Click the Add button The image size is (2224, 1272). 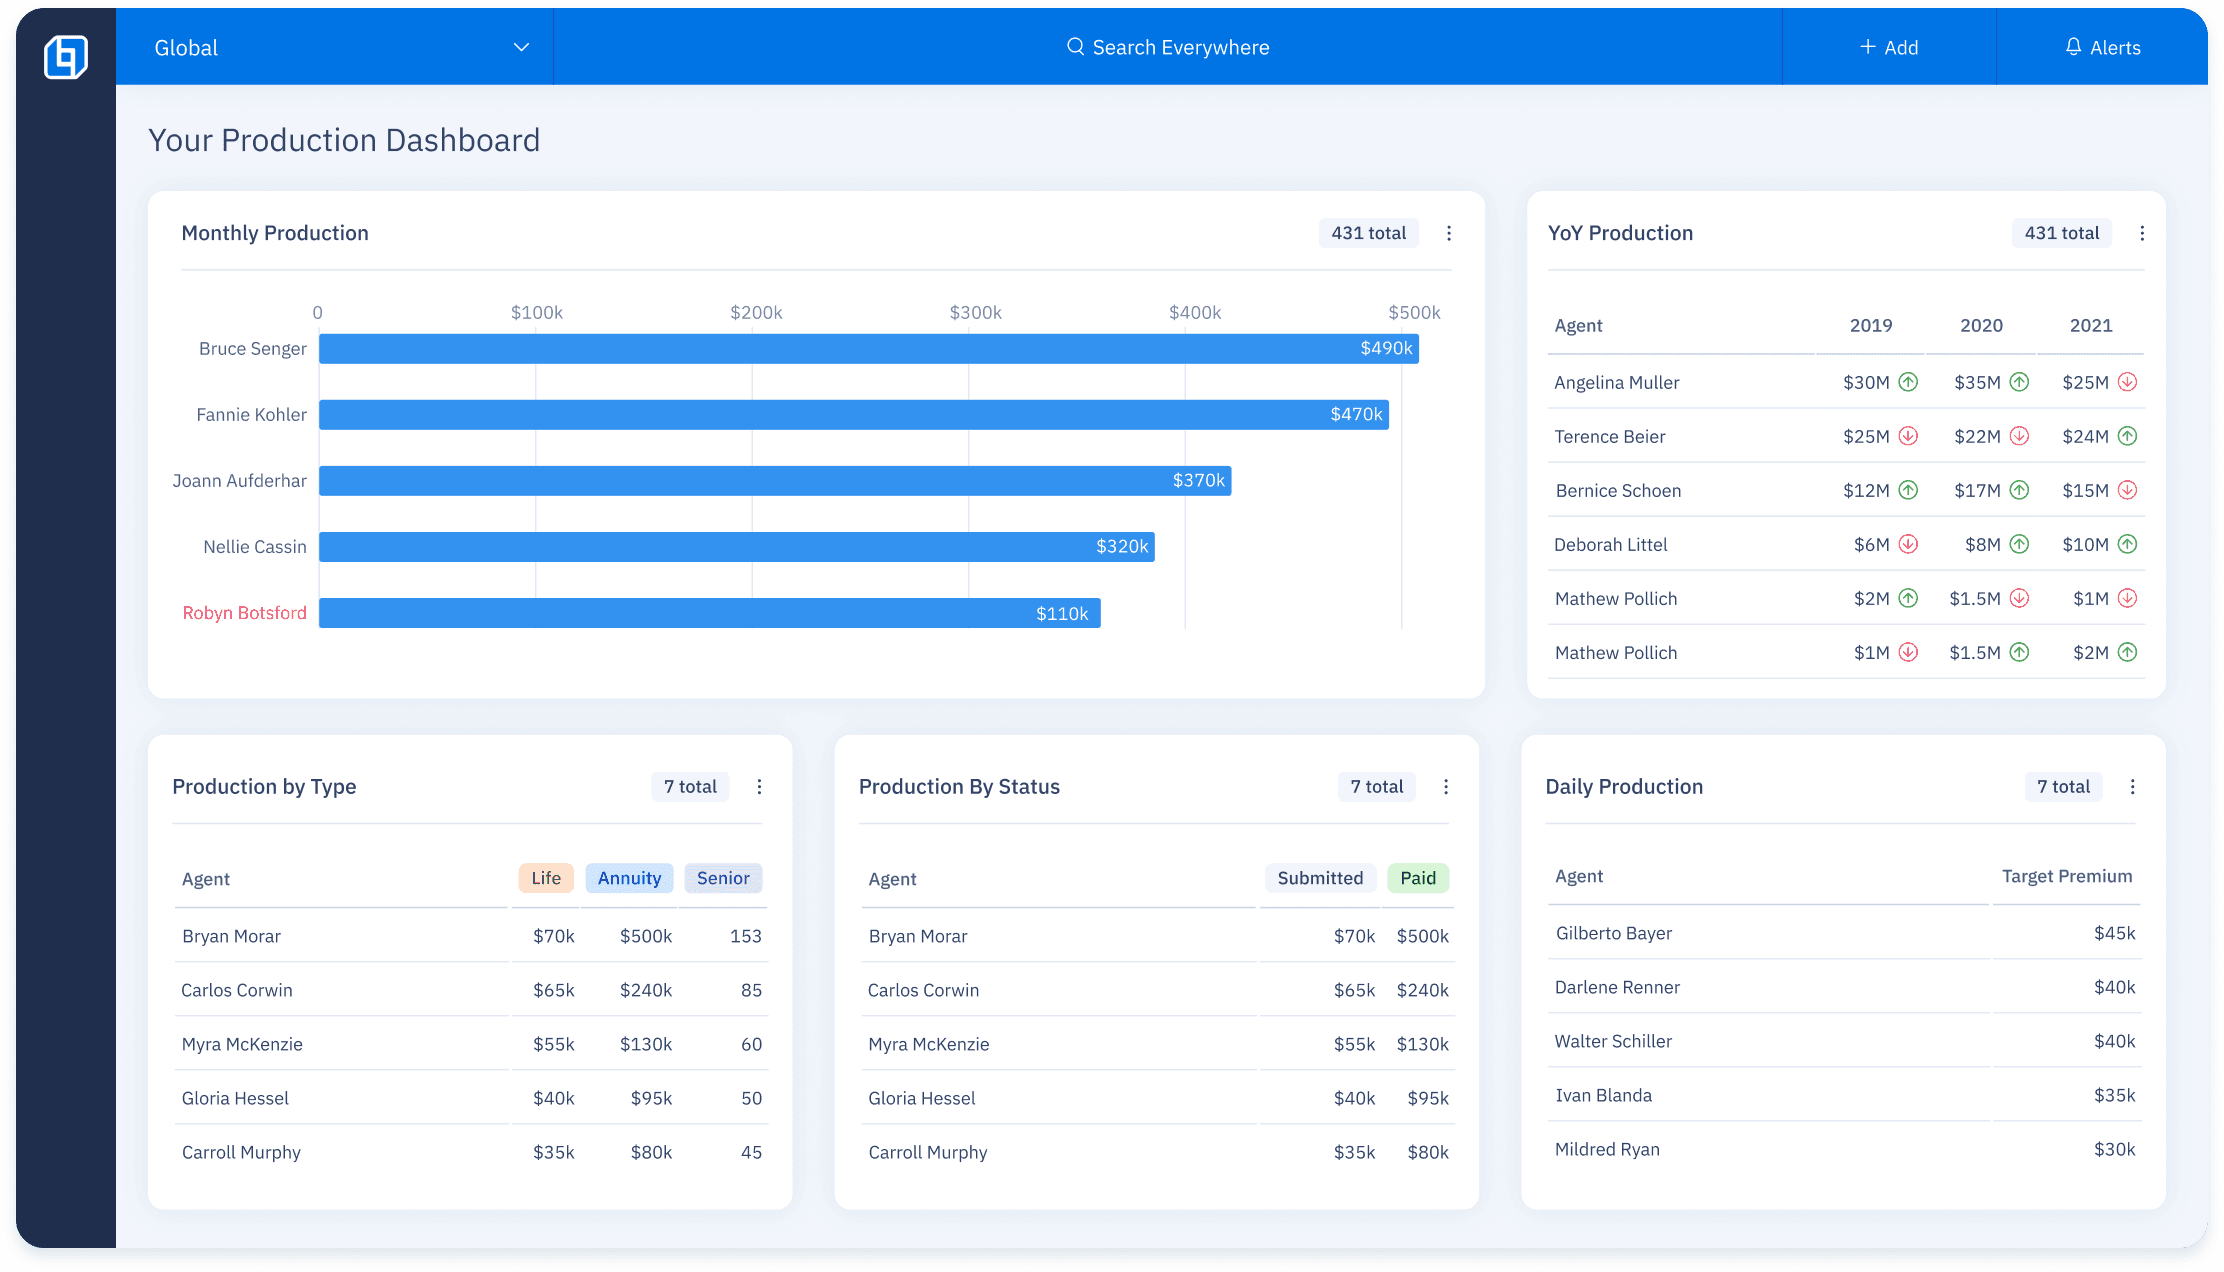coord(1888,47)
